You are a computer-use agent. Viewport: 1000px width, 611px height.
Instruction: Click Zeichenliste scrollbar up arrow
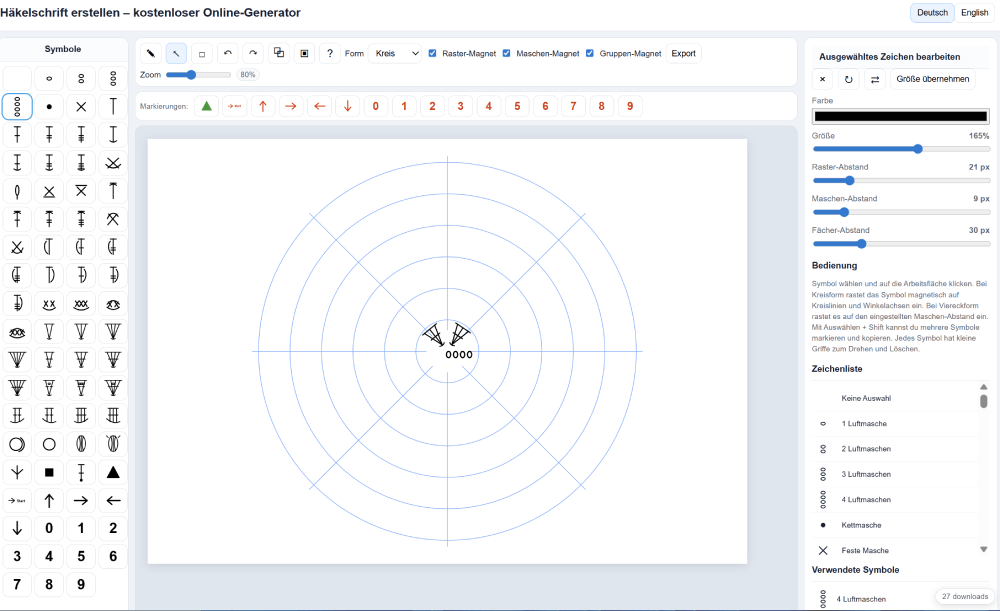[x=983, y=387]
